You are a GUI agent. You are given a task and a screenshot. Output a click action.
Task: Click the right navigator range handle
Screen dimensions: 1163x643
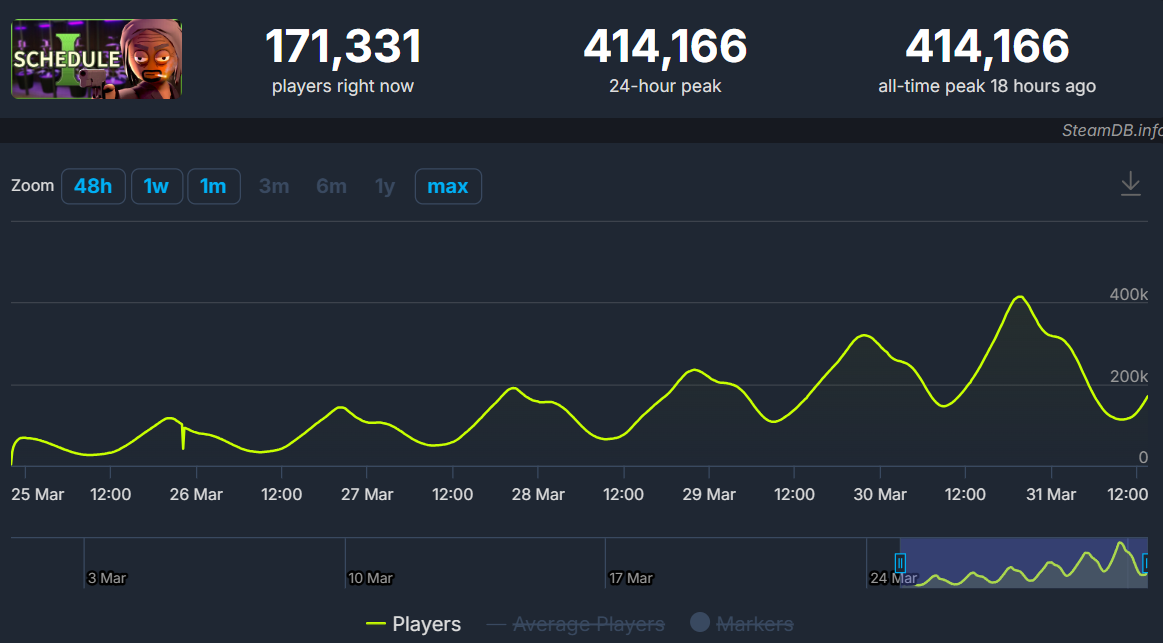(x=1146, y=563)
